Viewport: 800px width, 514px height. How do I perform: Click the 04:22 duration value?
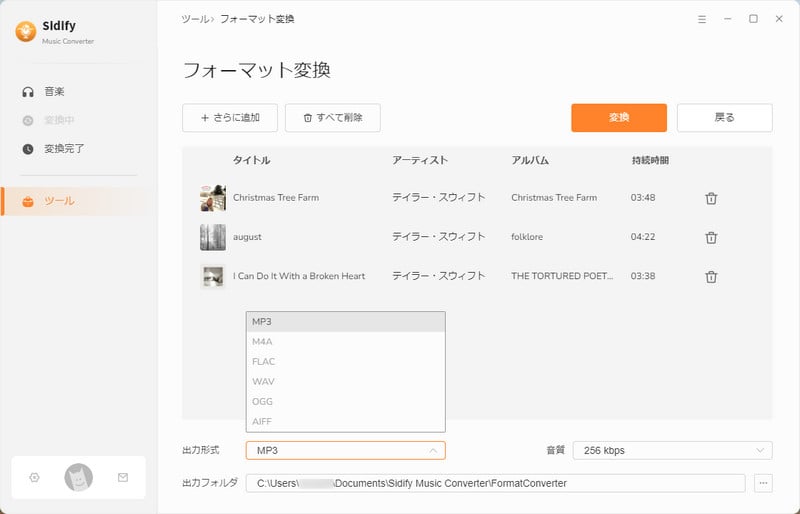coord(643,237)
